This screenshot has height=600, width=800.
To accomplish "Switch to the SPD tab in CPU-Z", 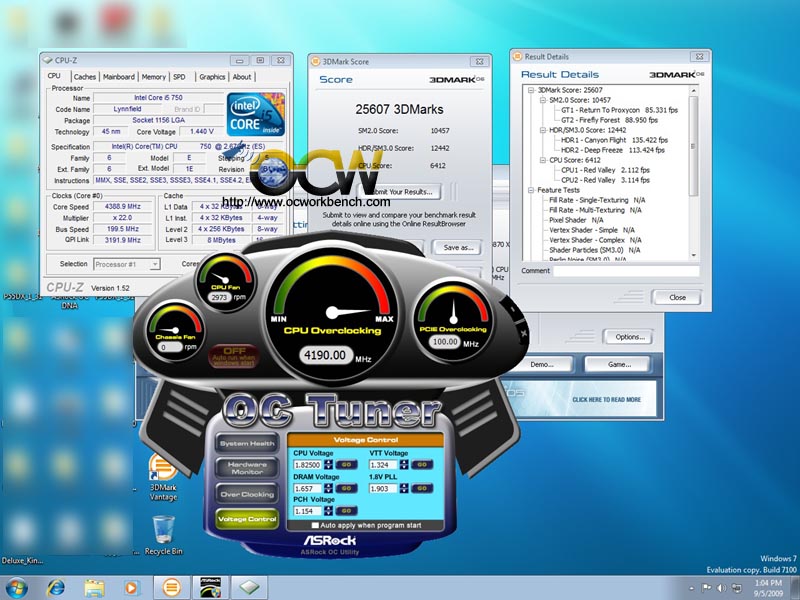I will coord(179,77).
